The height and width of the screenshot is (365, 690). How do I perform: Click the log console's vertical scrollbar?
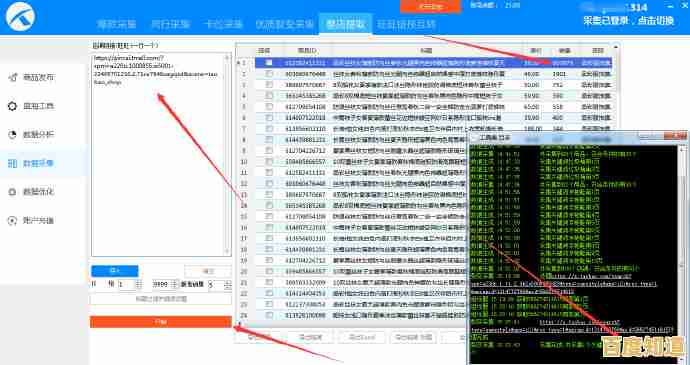pyautogui.click(x=683, y=253)
